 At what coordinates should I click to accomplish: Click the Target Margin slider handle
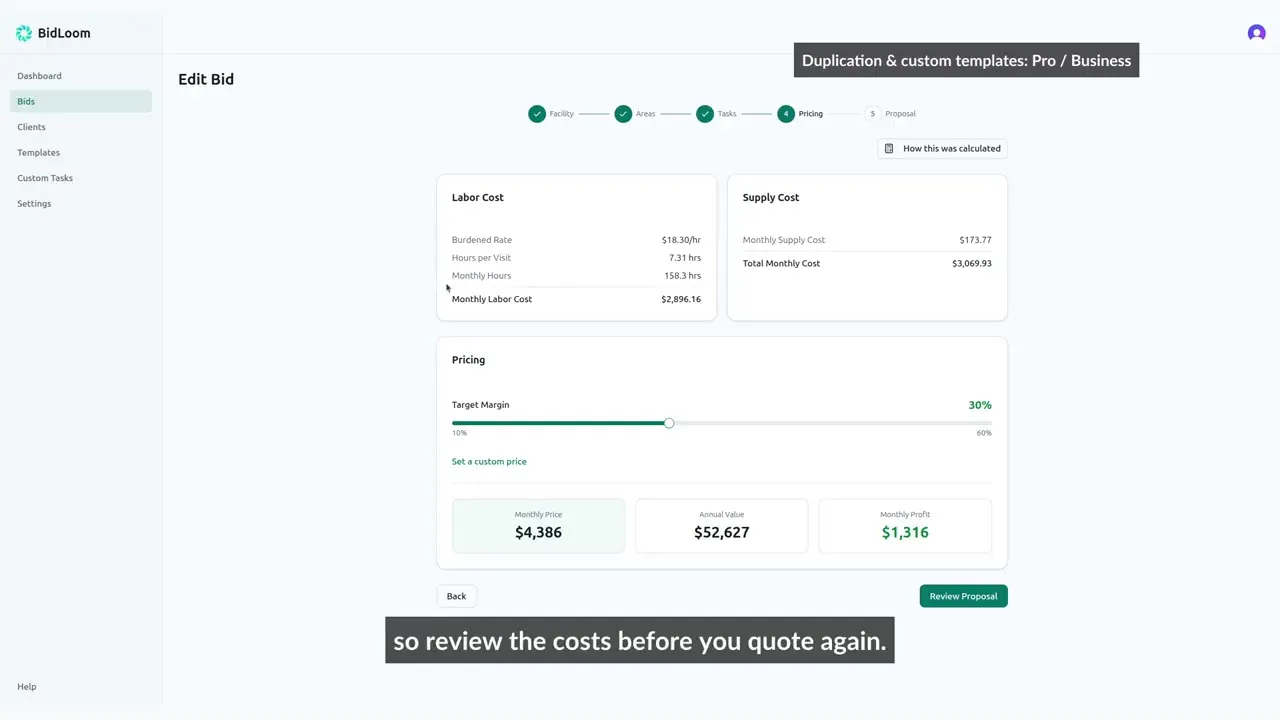tap(669, 423)
